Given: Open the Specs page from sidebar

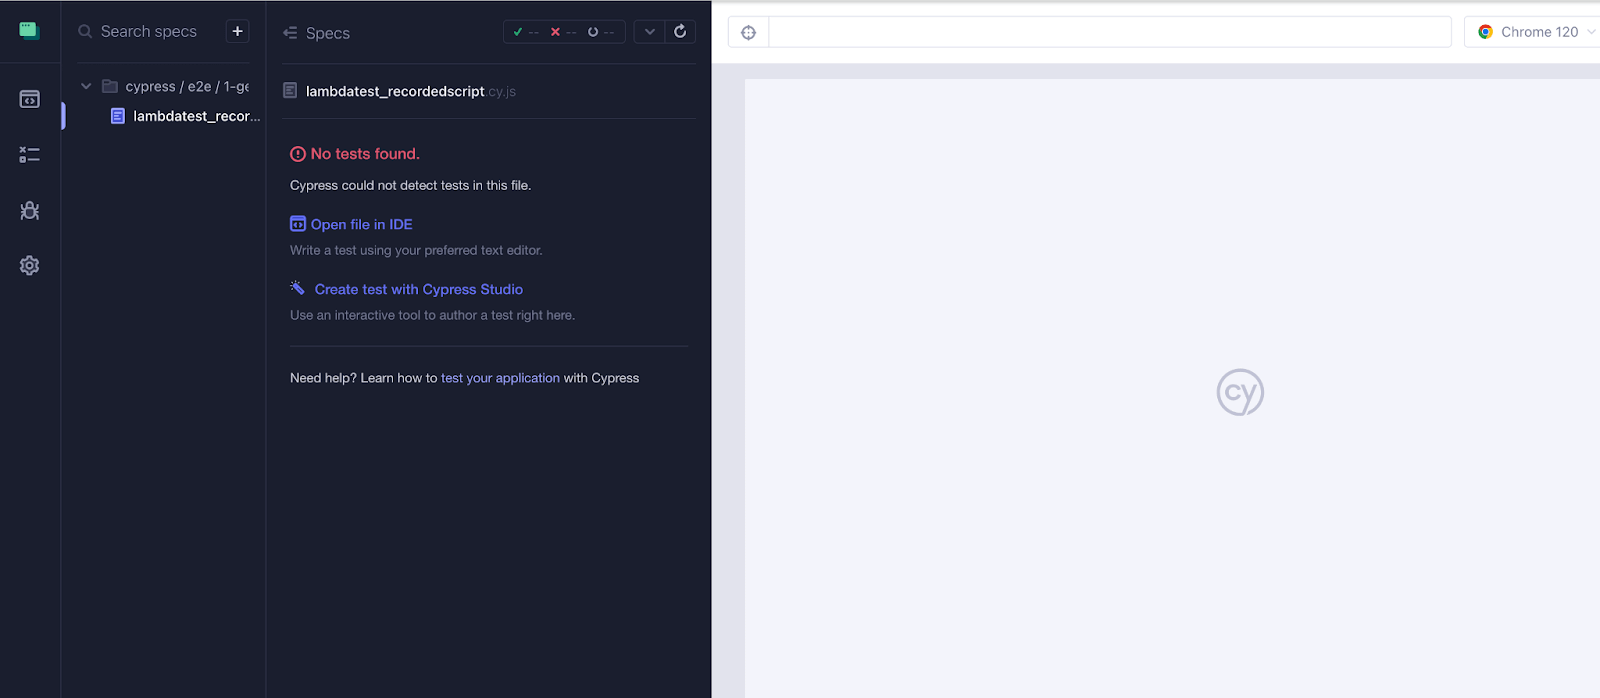Looking at the screenshot, I should [x=29, y=99].
